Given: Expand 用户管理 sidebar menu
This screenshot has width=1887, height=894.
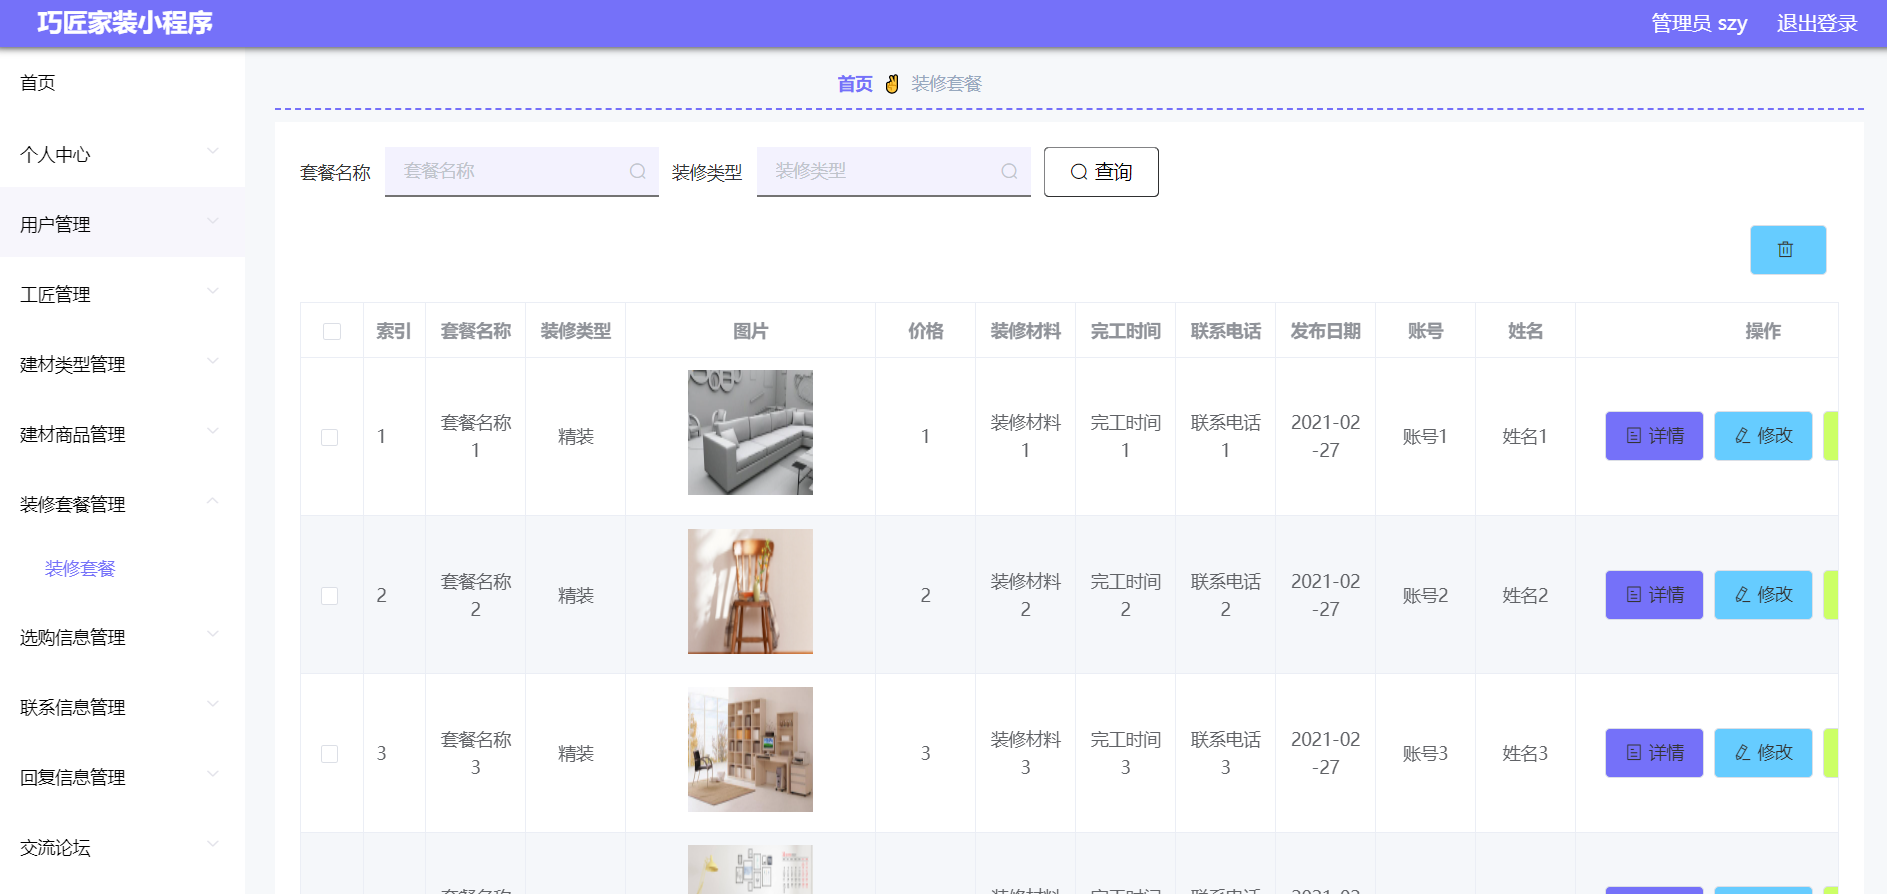Looking at the screenshot, I should tap(122, 224).
